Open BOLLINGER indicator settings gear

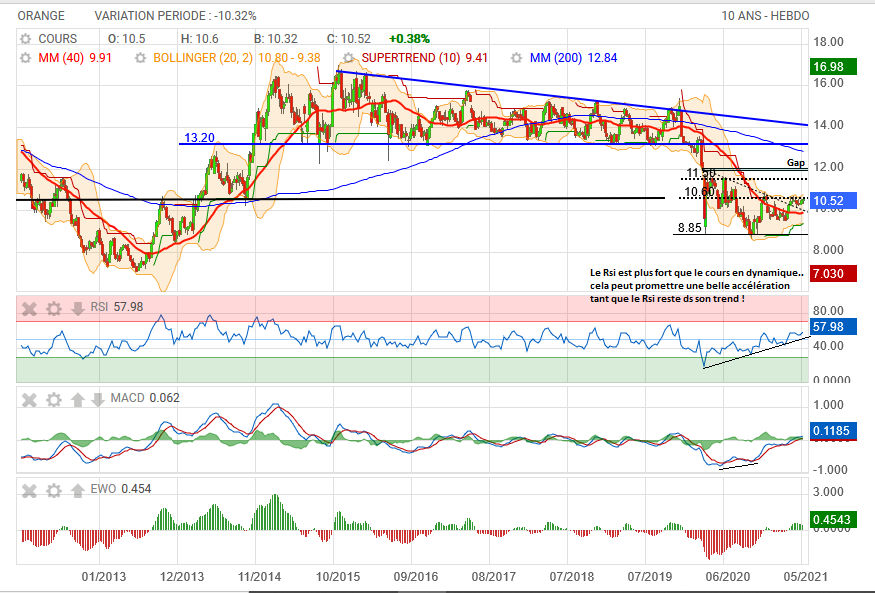click(x=141, y=58)
